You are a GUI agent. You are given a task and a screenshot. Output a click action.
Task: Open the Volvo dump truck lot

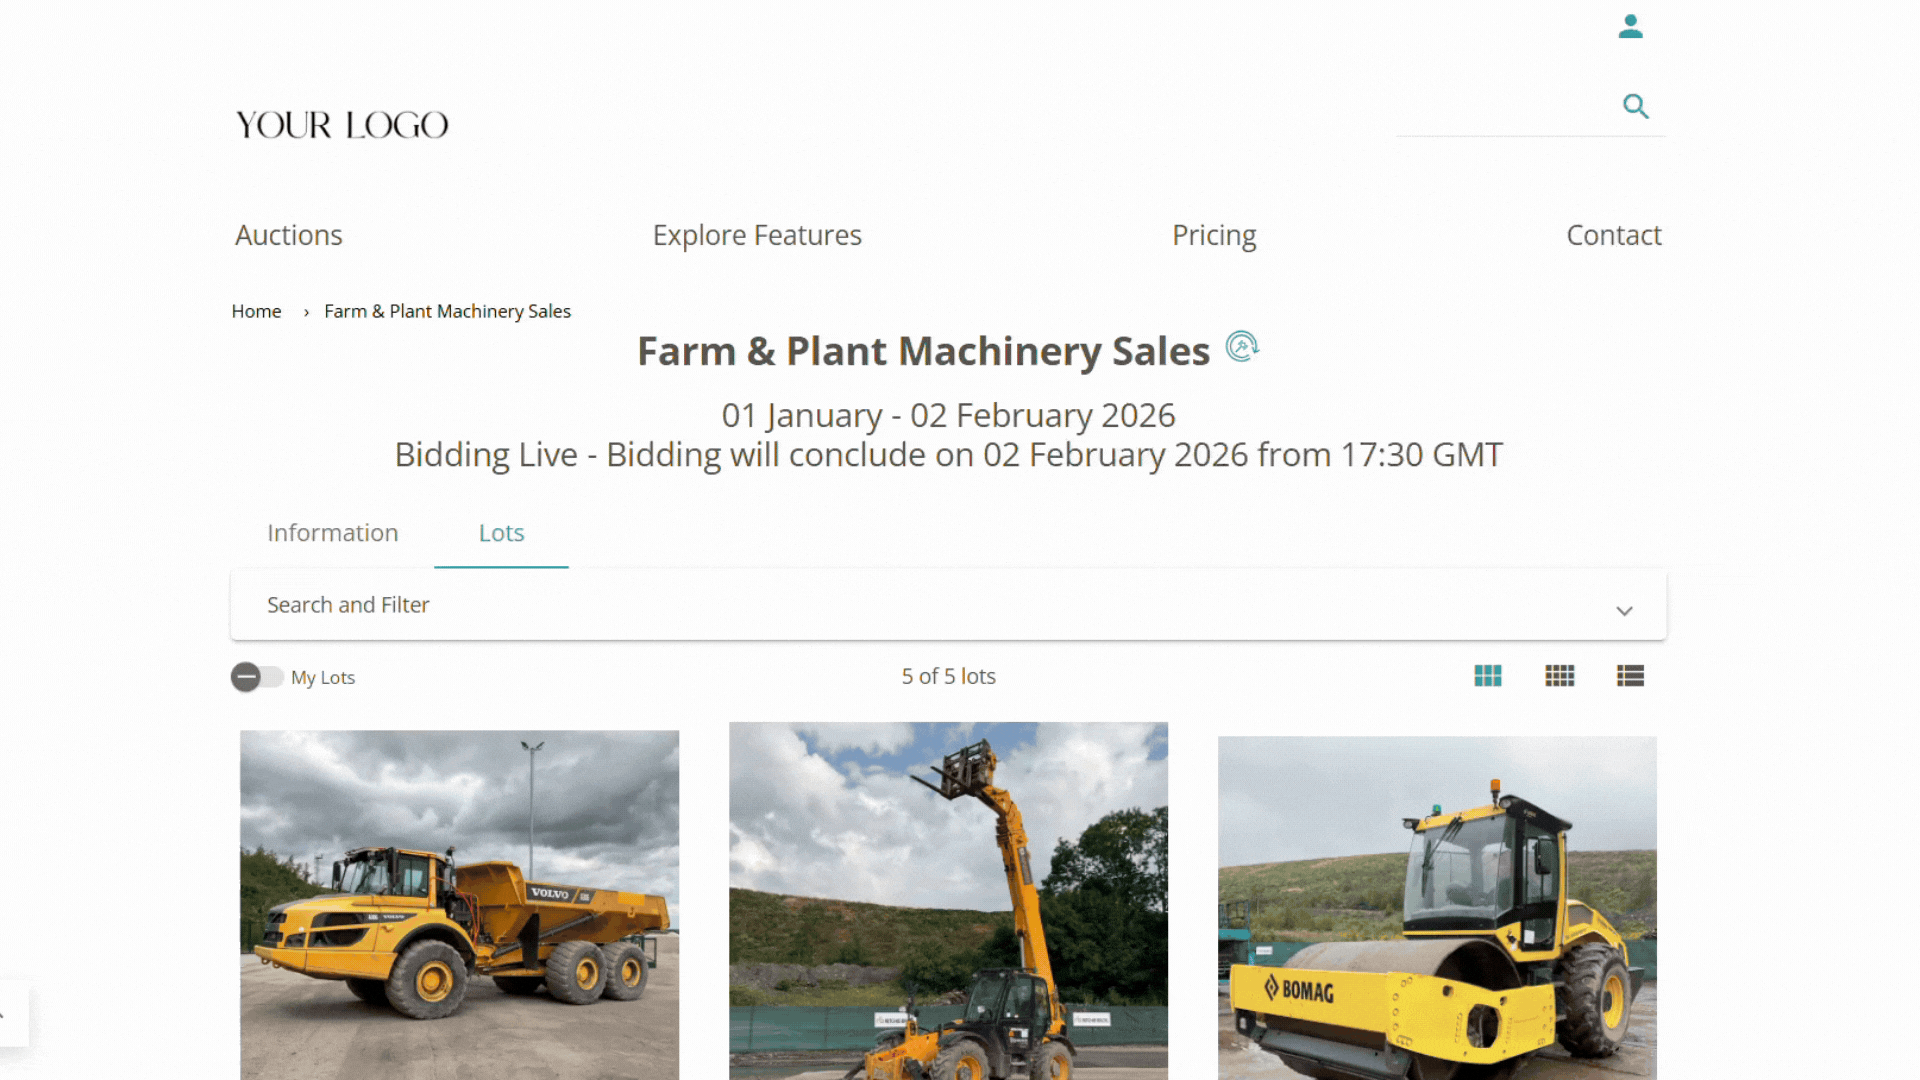coord(459,904)
